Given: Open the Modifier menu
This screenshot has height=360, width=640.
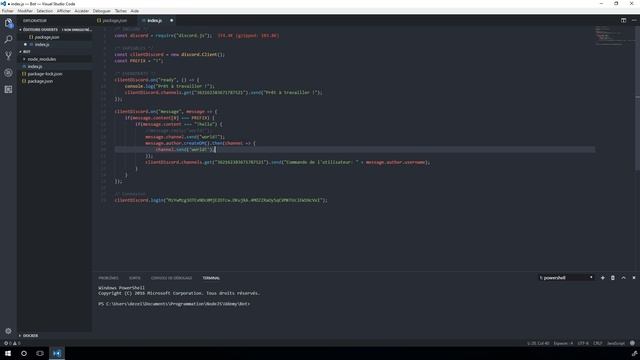Looking at the screenshot, I should (x=25, y=11).
